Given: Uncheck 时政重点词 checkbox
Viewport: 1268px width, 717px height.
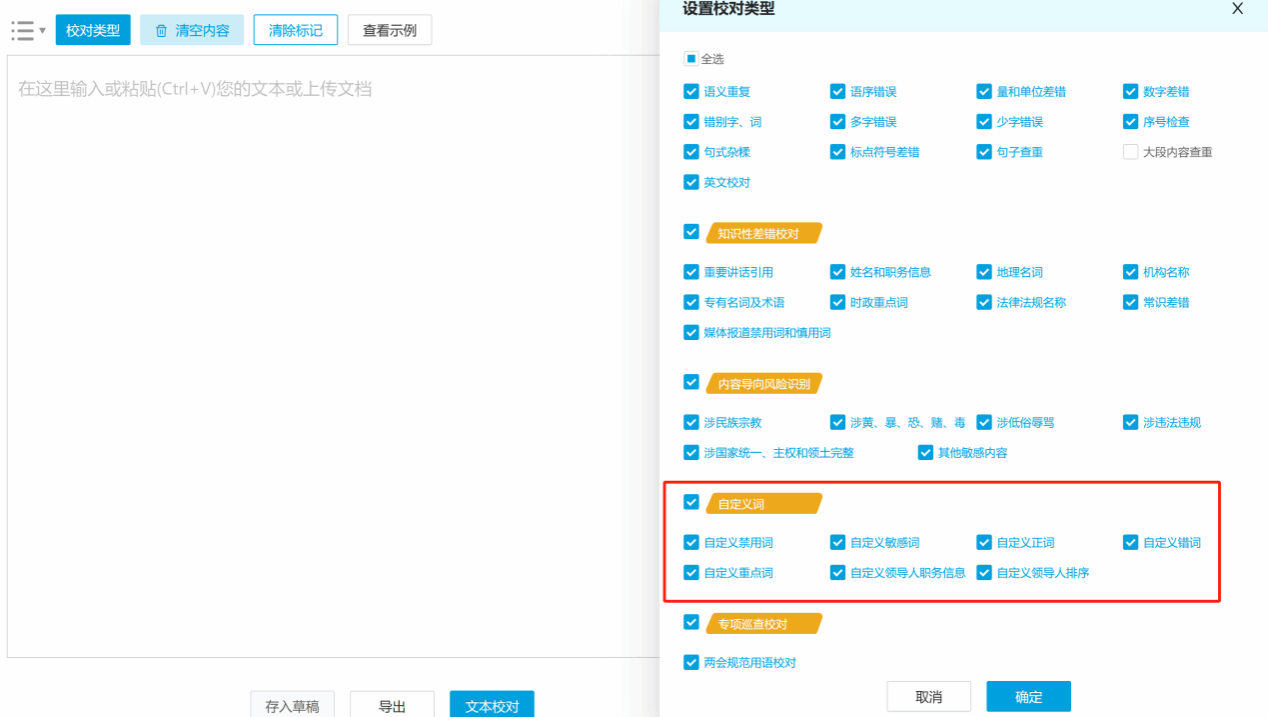Looking at the screenshot, I should coord(838,302).
